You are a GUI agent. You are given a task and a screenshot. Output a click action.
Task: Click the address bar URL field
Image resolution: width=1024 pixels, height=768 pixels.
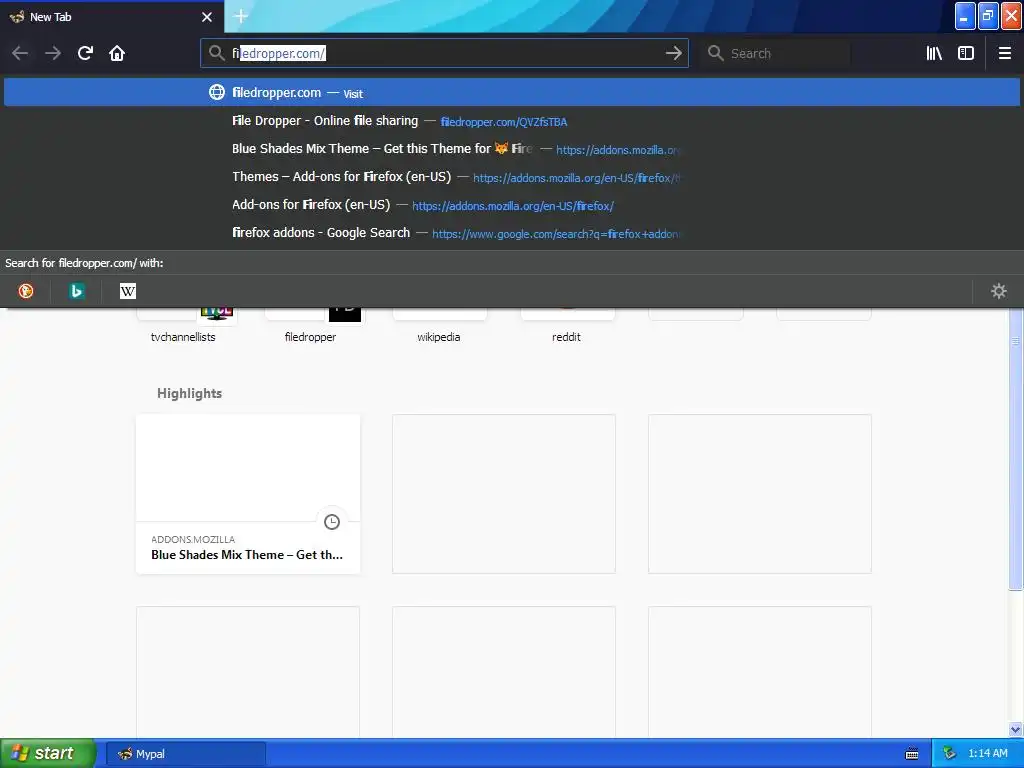[444, 53]
